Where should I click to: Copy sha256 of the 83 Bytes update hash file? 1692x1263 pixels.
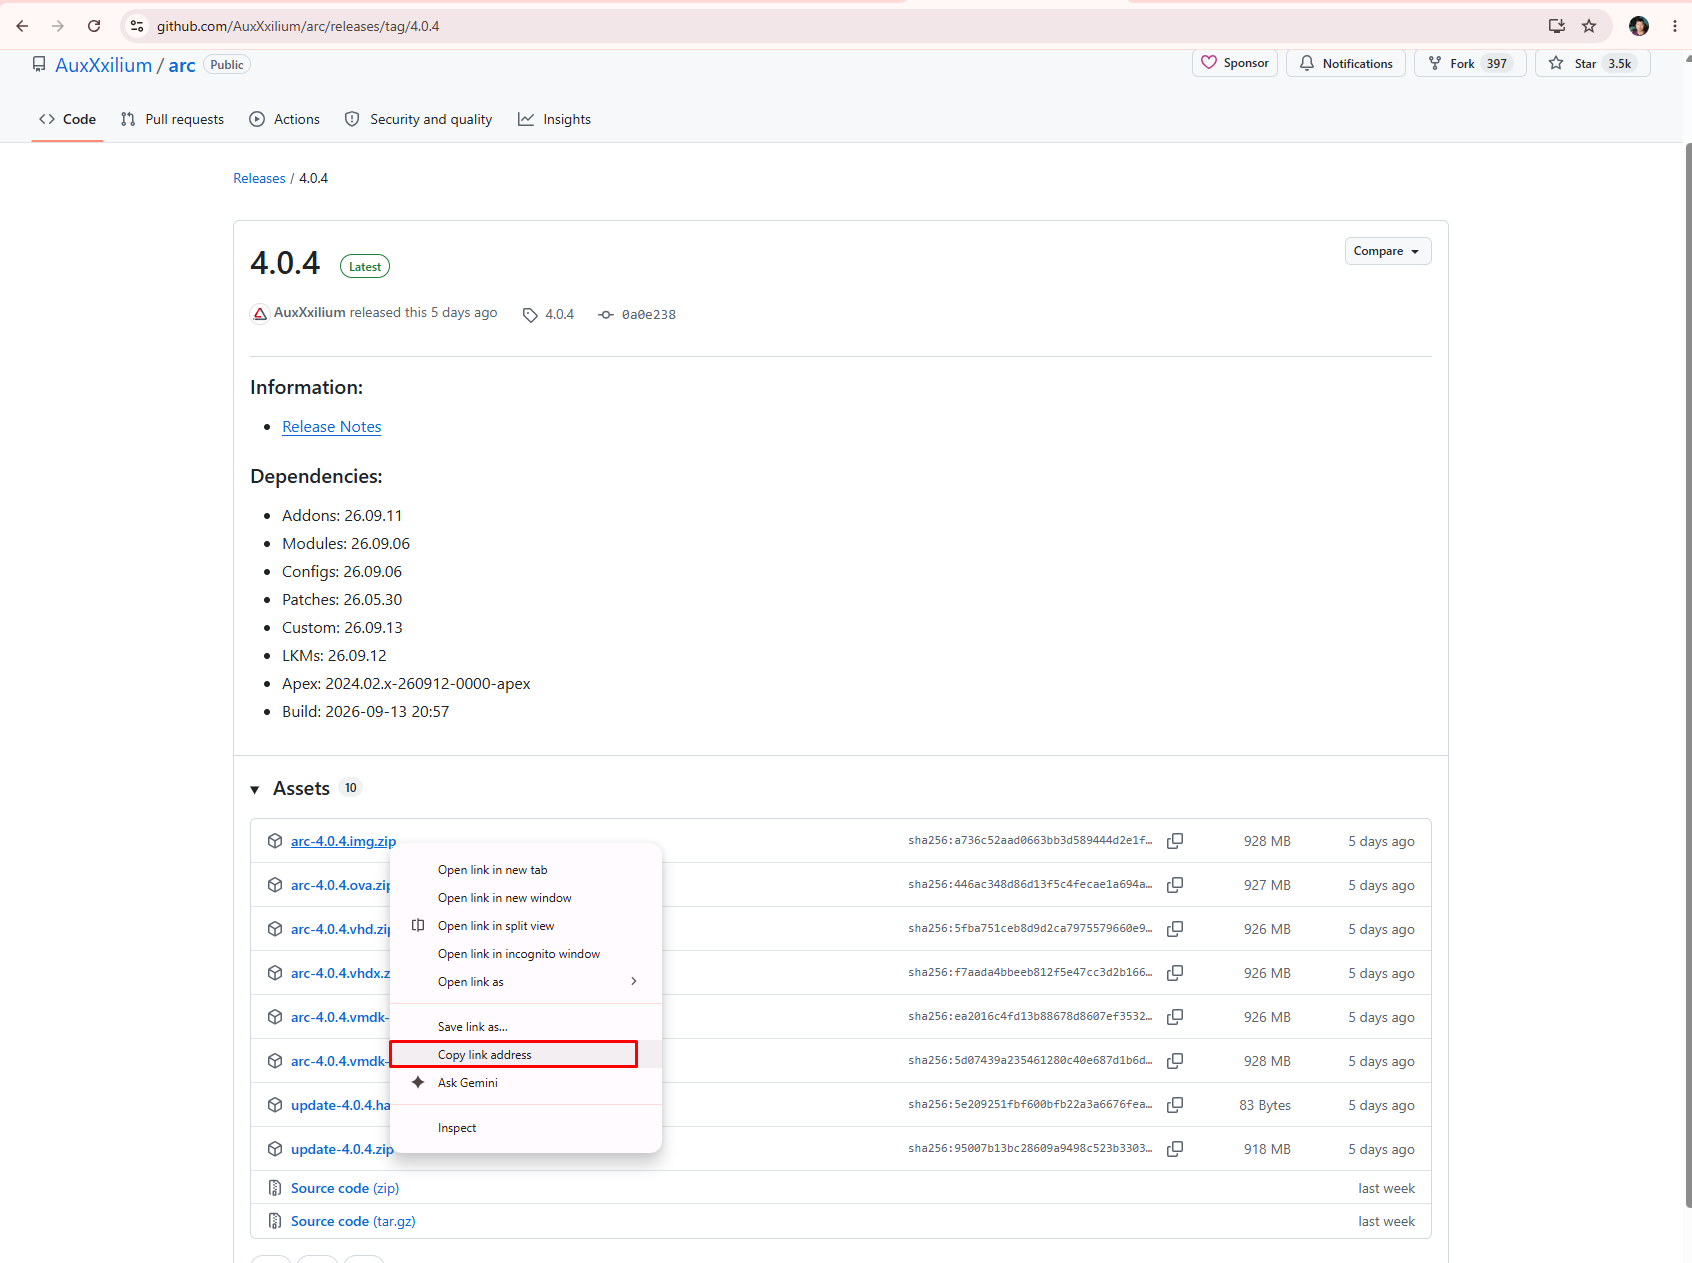[x=1175, y=1105]
